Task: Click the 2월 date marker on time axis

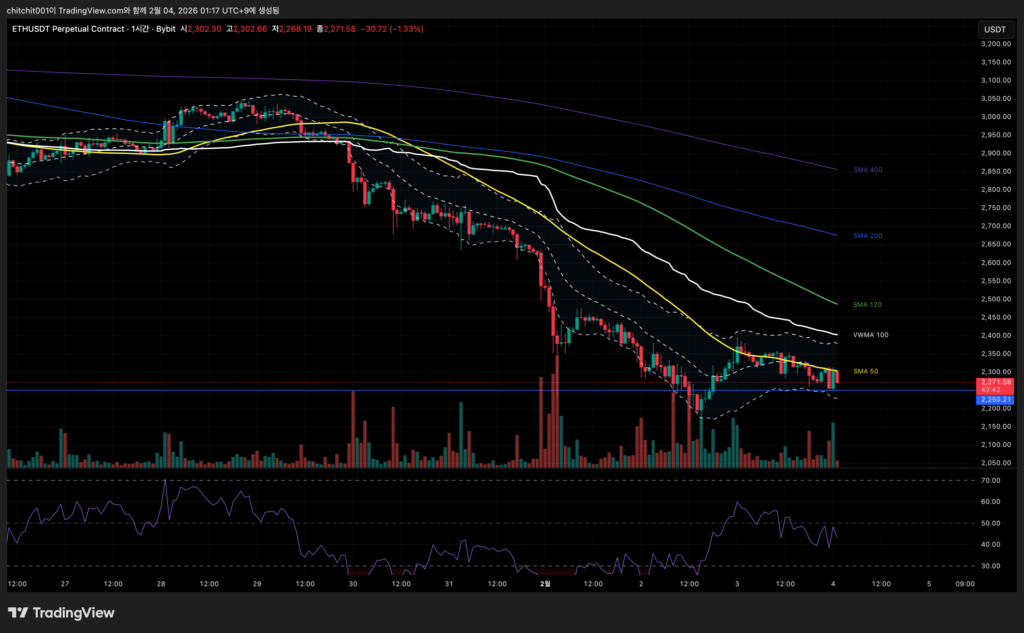Action: pyautogui.click(x=544, y=583)
